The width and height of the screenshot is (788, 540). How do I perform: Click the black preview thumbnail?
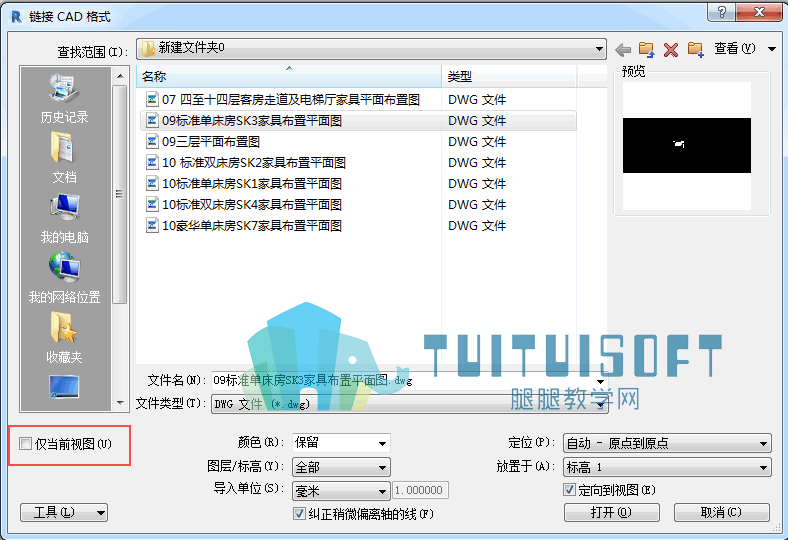(x=686, y=146)
